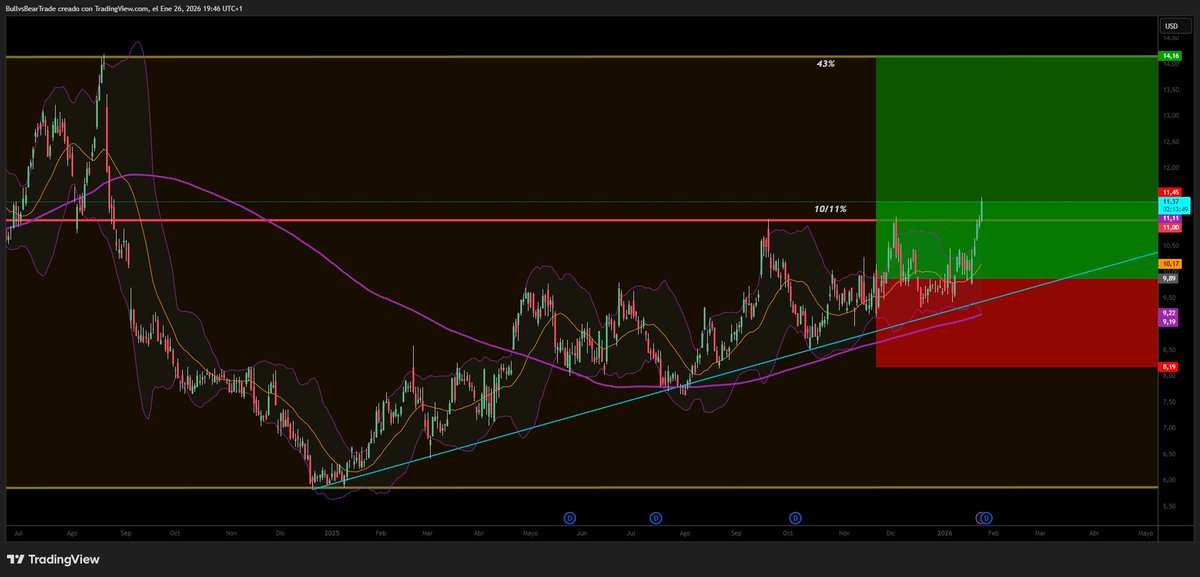1200x577 pixels.
Task: Select the red 11,00 price label
Action: 1170,227
